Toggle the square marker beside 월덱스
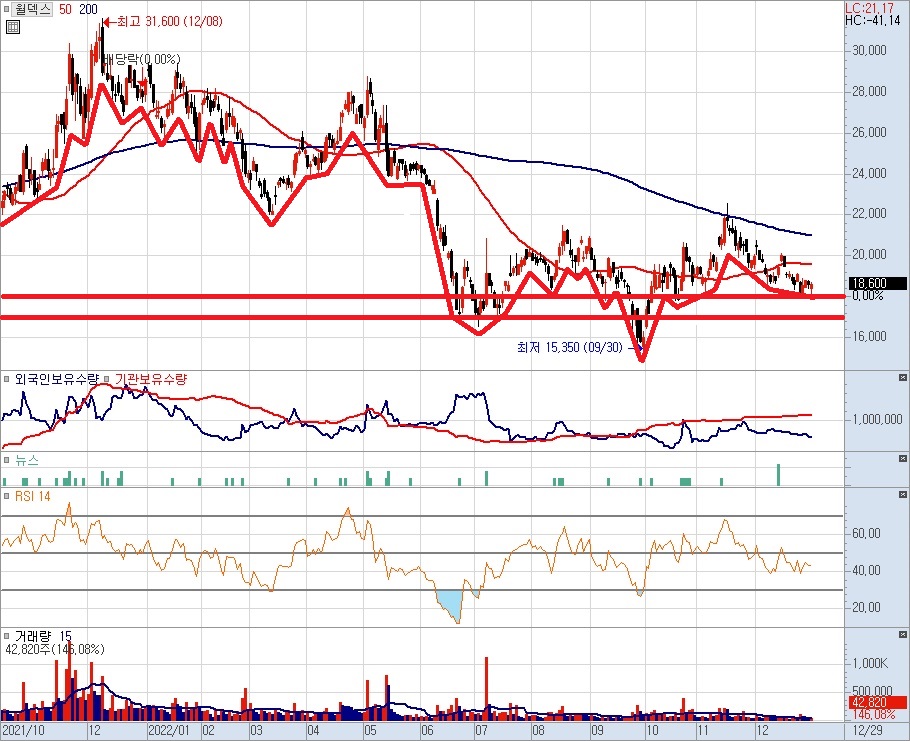Viewport: 910px width, 741px height. coord(6,9)
